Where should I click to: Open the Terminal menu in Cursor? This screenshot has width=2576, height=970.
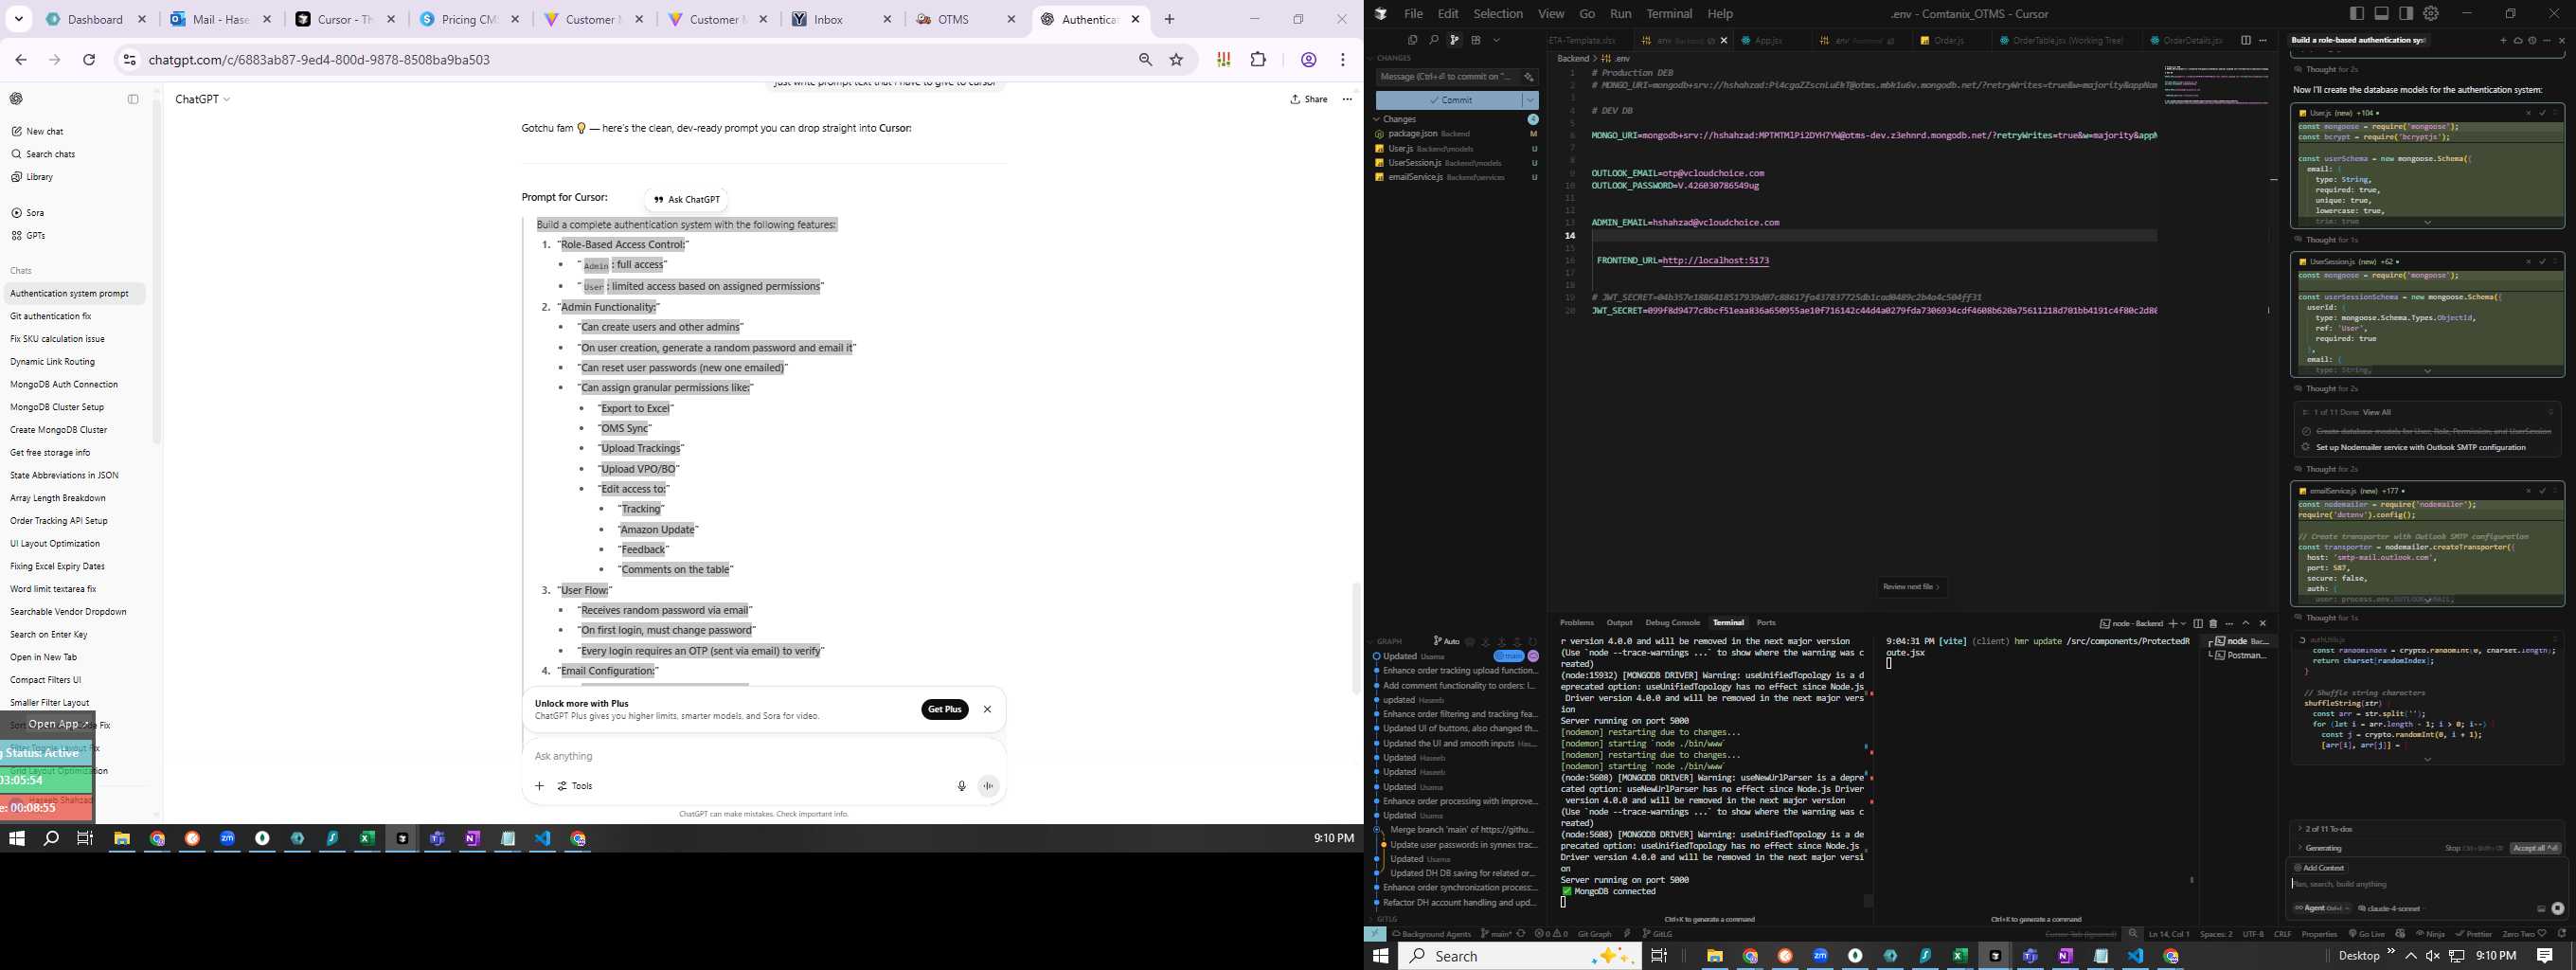click(1669, 14)
